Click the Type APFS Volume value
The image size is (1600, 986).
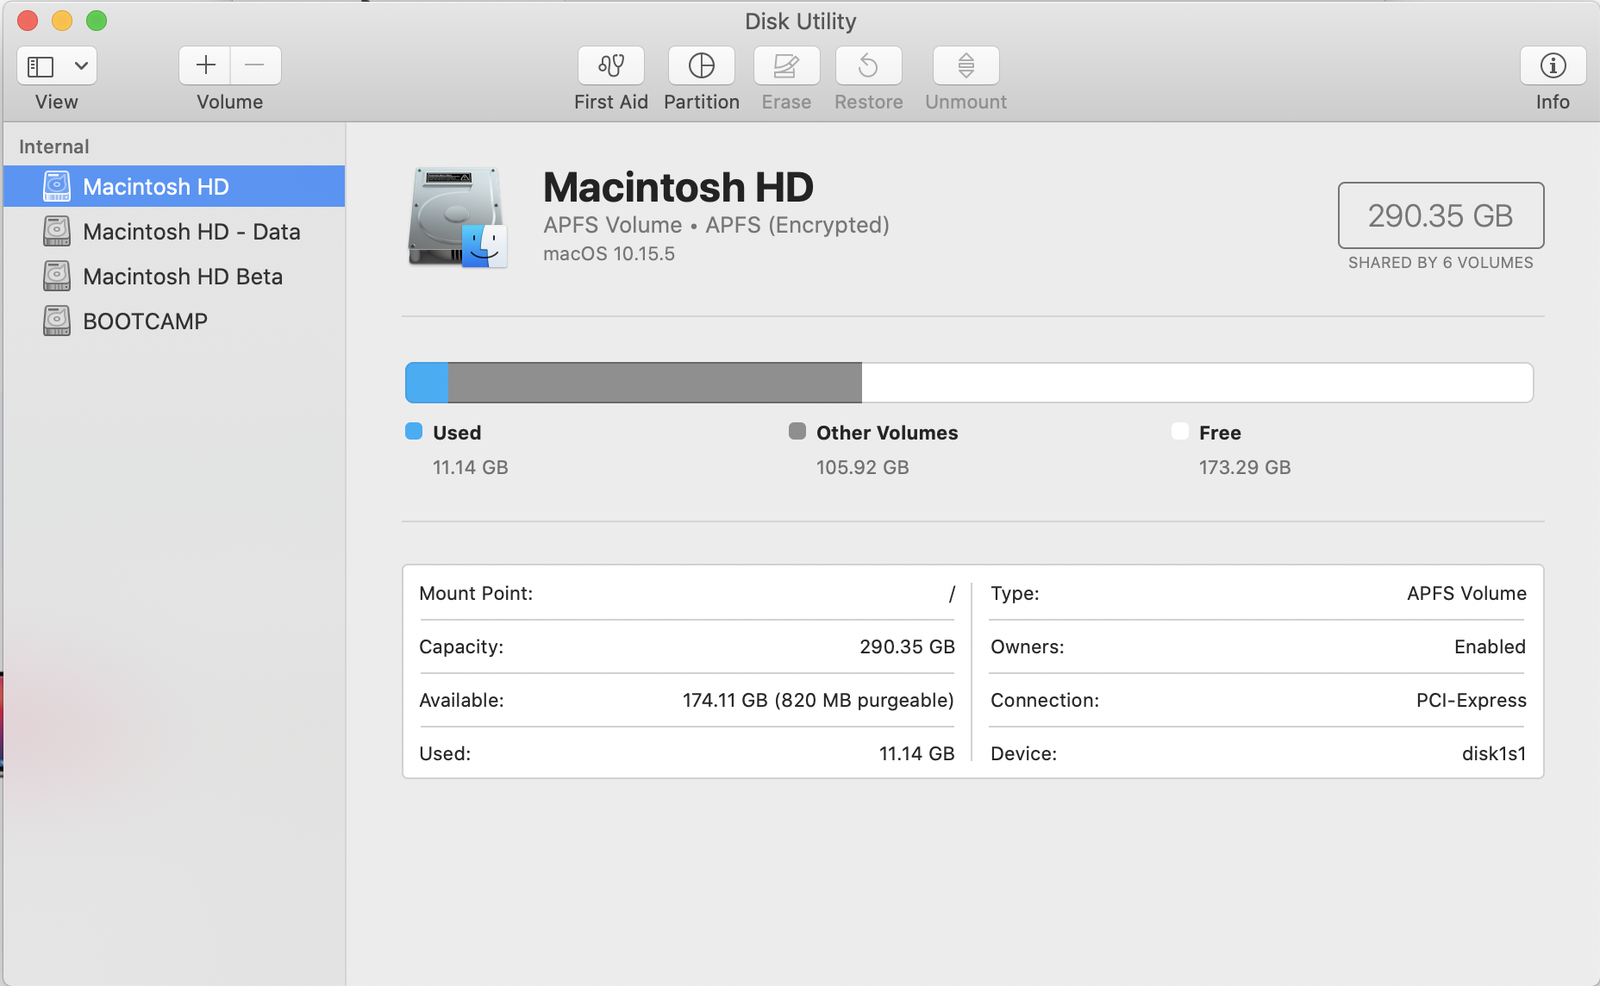1467,593
